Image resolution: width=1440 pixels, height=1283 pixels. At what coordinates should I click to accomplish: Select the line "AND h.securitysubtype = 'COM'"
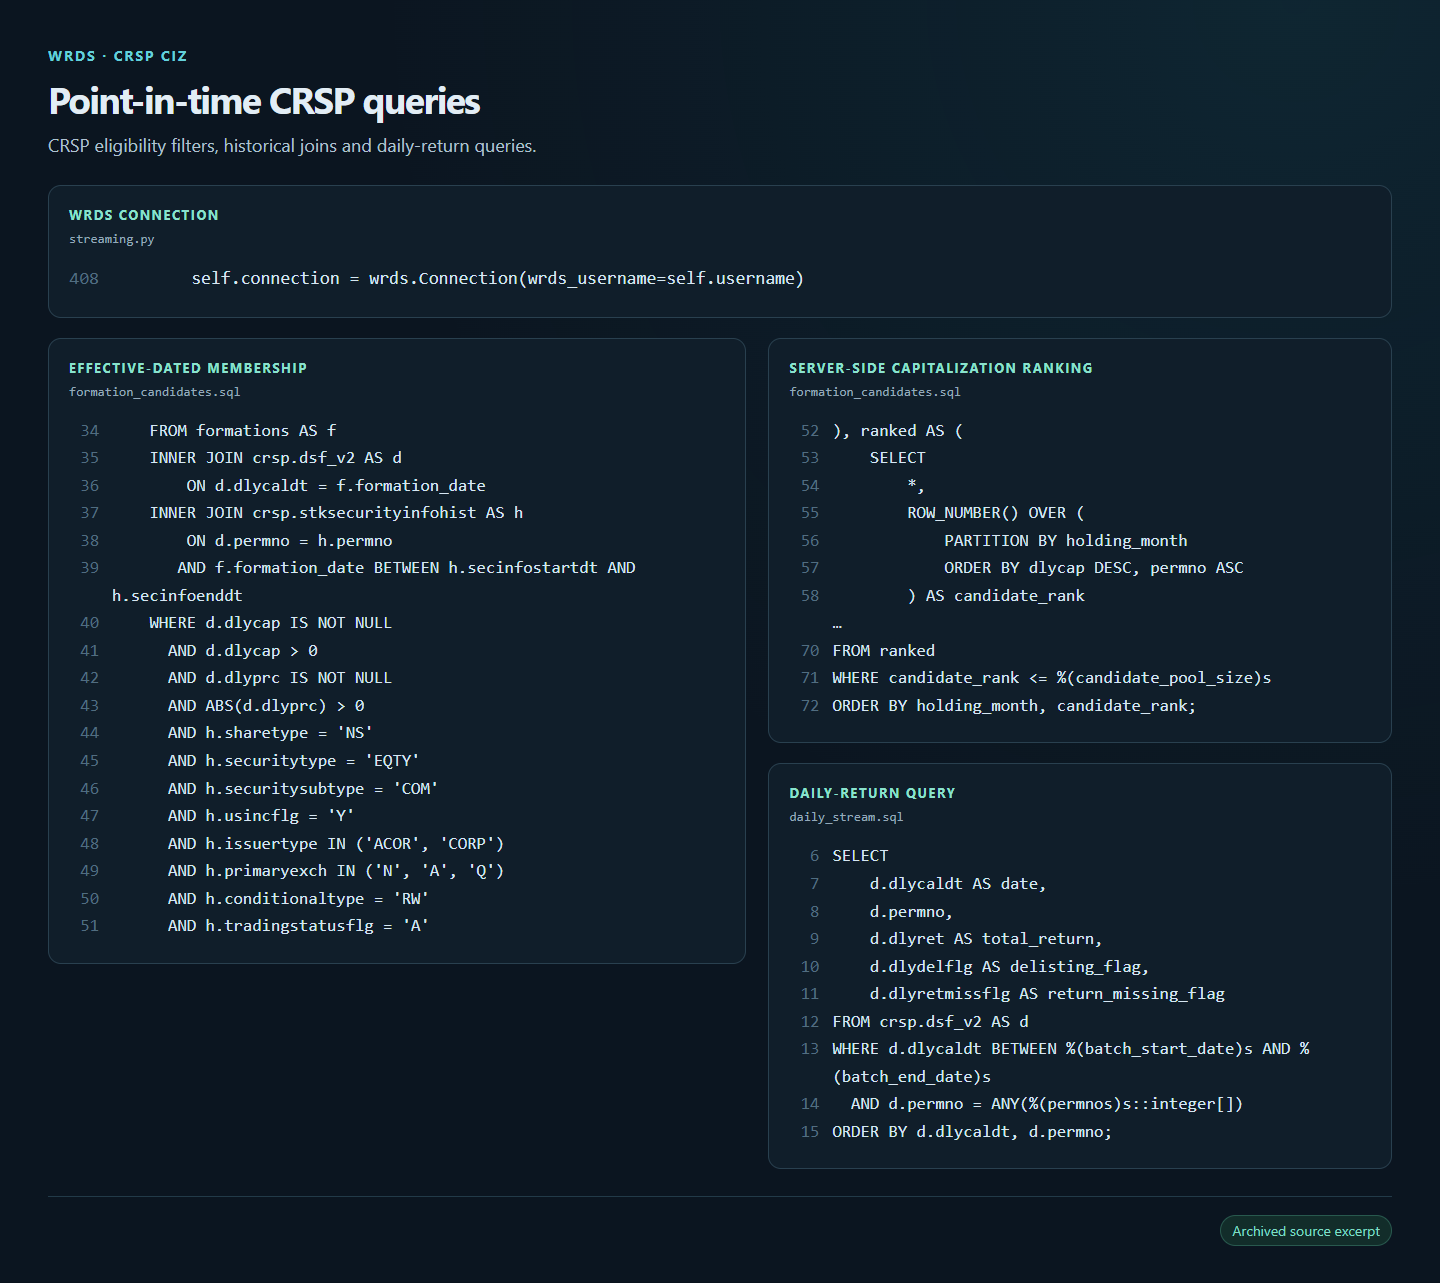coord(303,788)
